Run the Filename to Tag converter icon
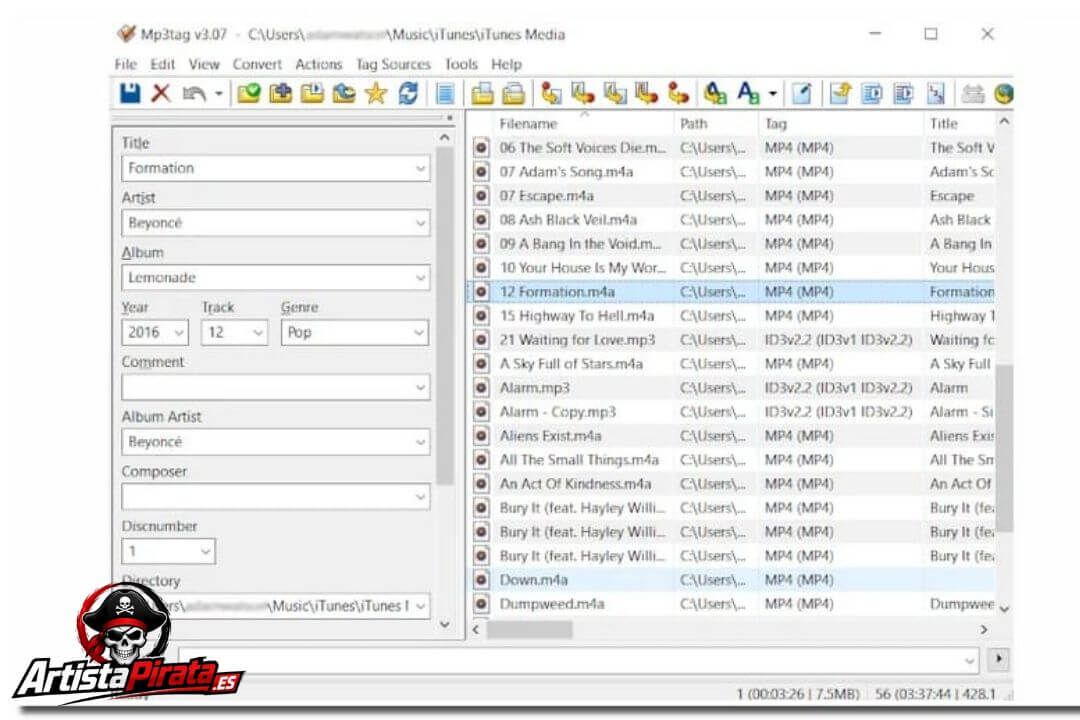Viewport: 1080px width, 720px height. [583, 93]
